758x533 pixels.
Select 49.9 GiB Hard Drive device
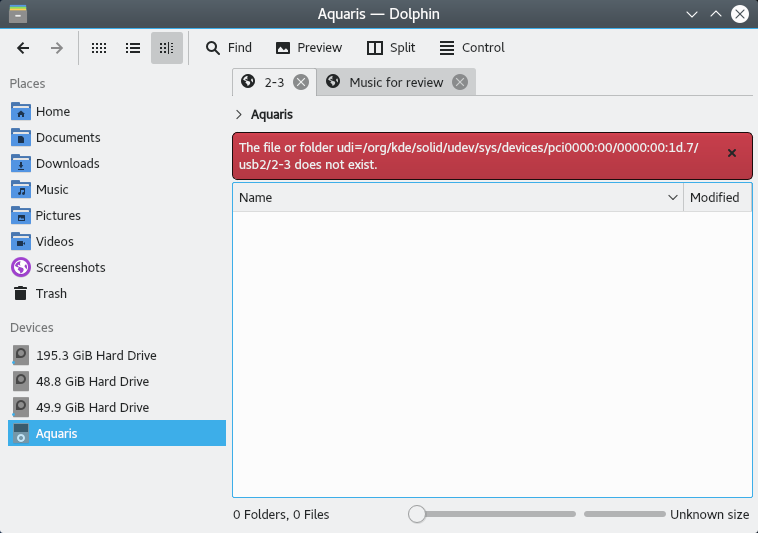point(117,408)
